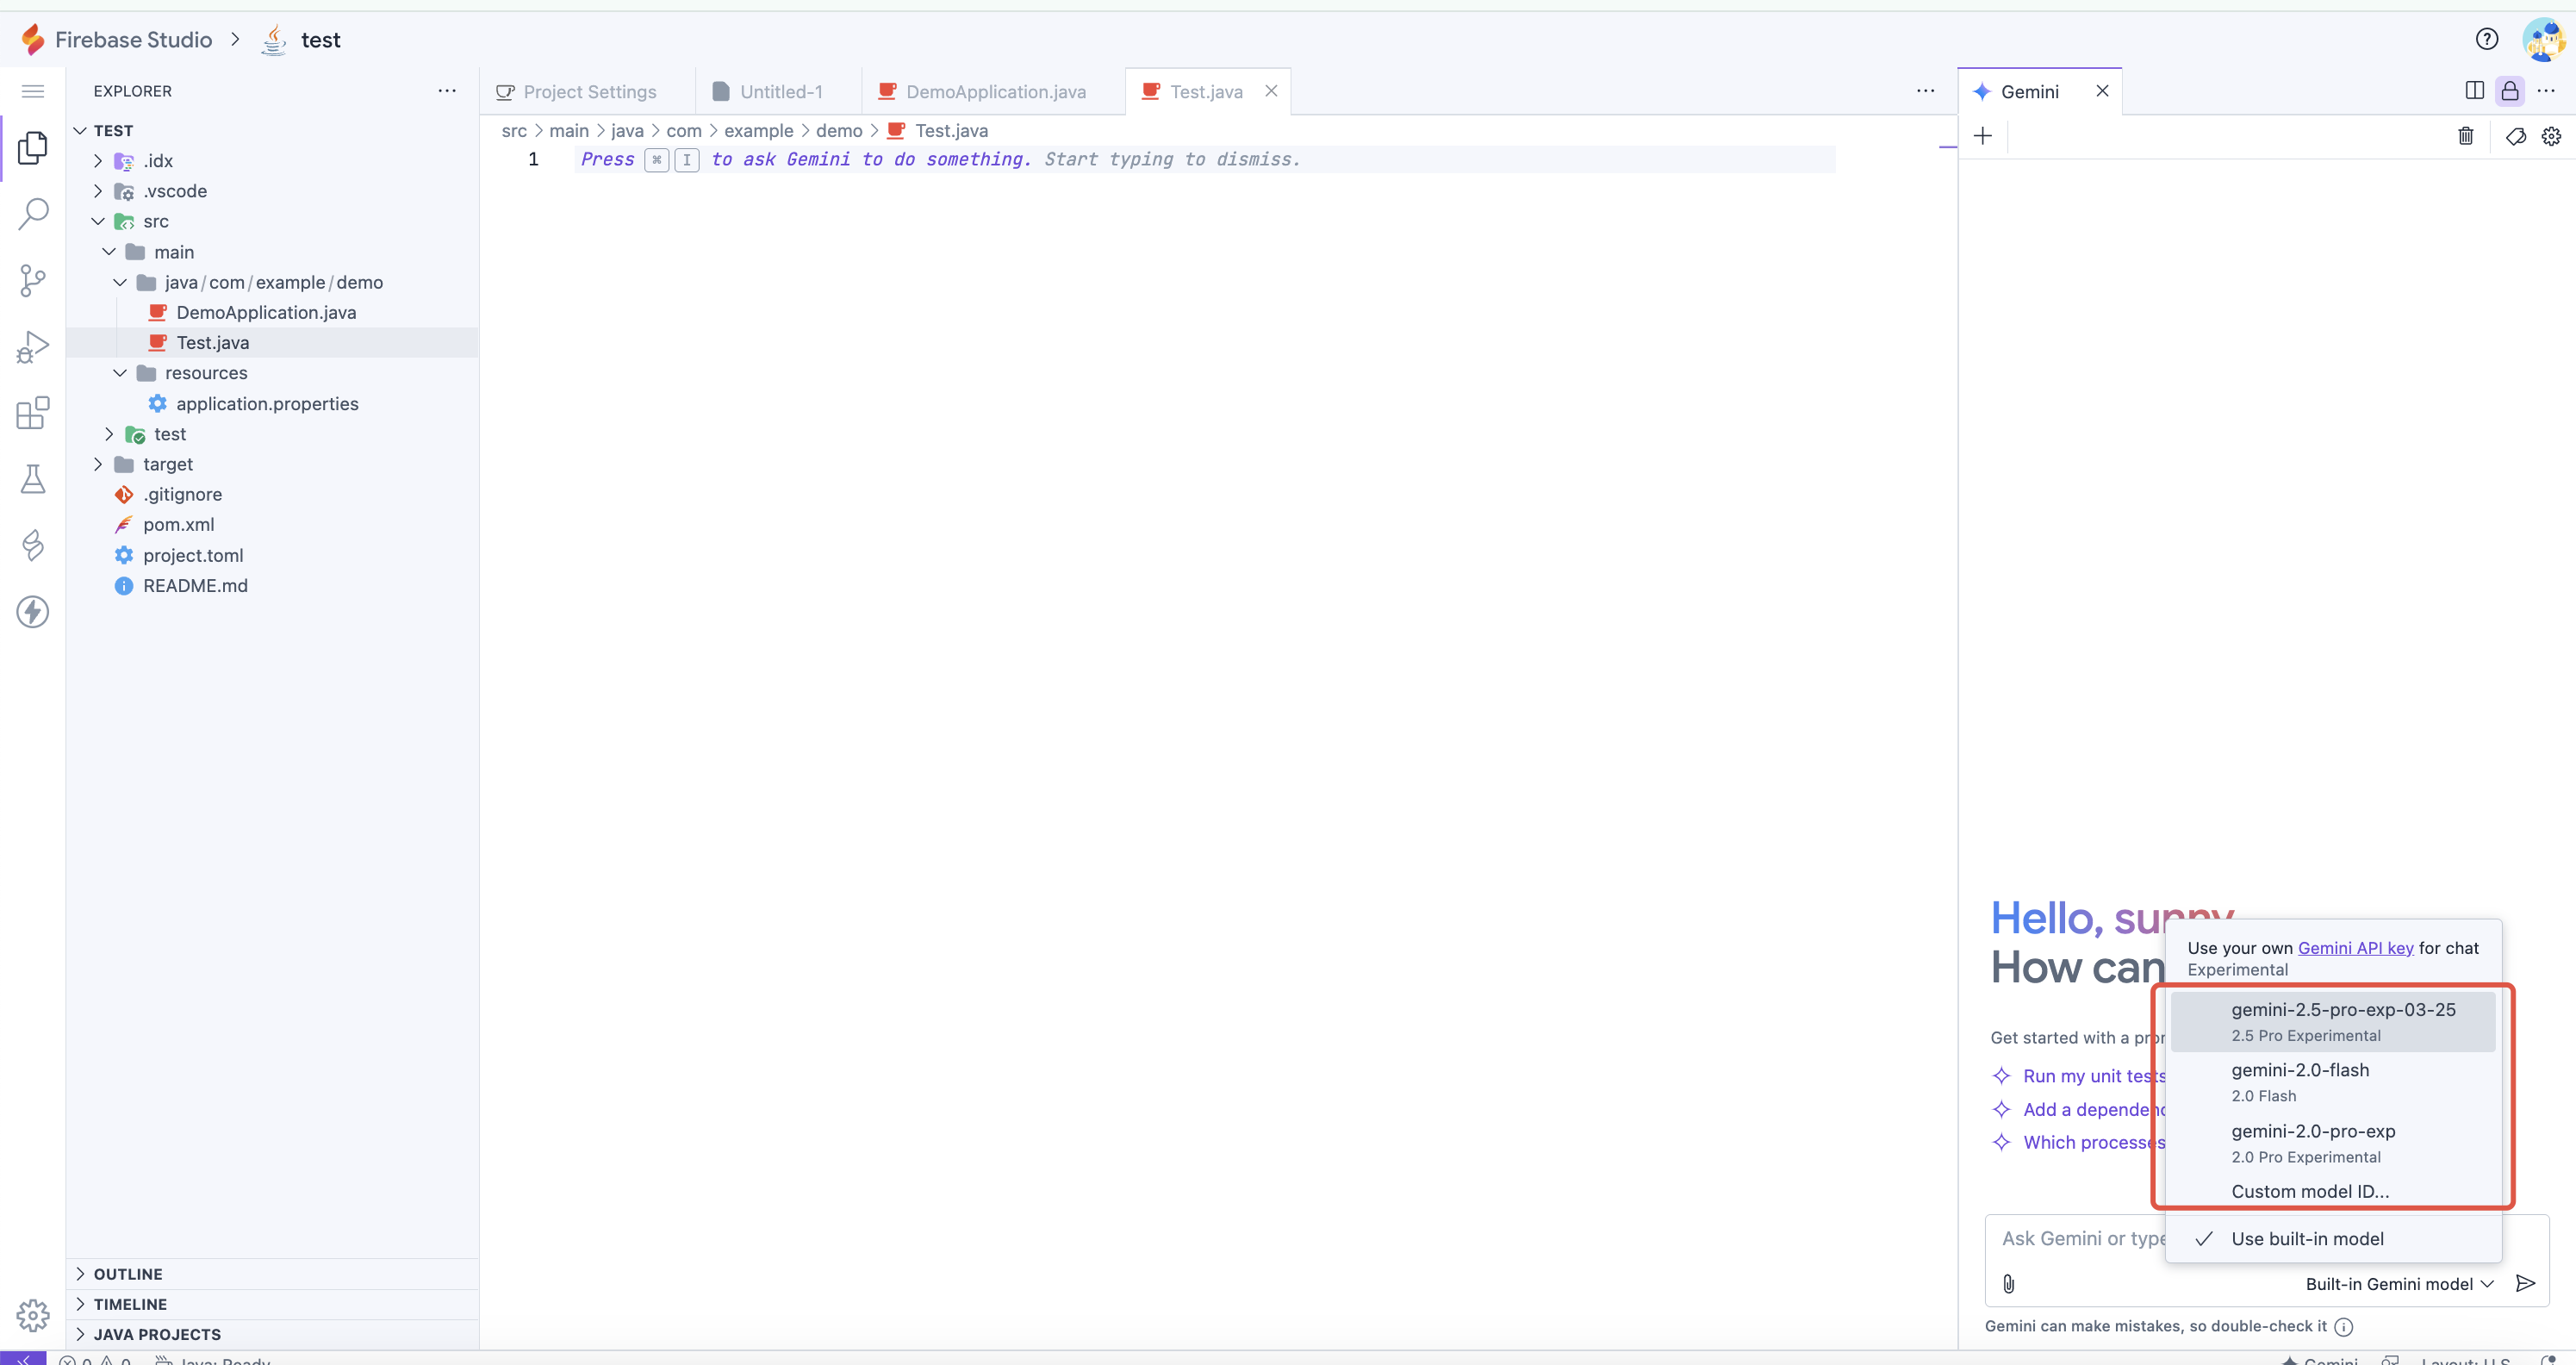The width and height of the screenshot is (2576, 1365).
Task: Click the attach file paperclip icon
Action: click(x=2008, y=1284)
